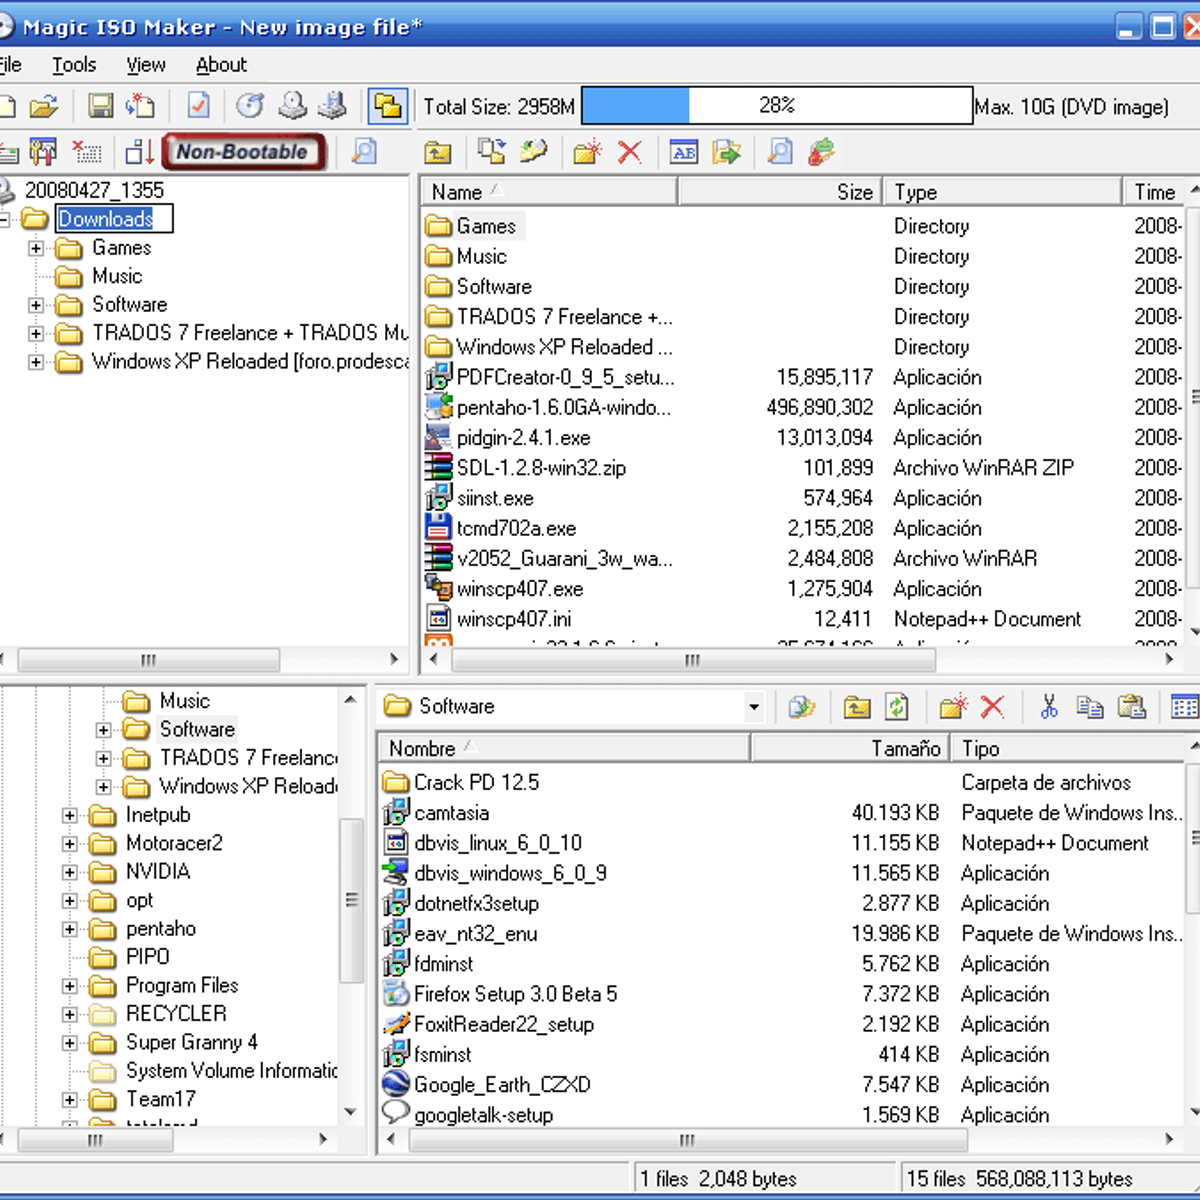
Task: Toggle the Windows Explorer panel icon
Action: (x=388, y=106)
